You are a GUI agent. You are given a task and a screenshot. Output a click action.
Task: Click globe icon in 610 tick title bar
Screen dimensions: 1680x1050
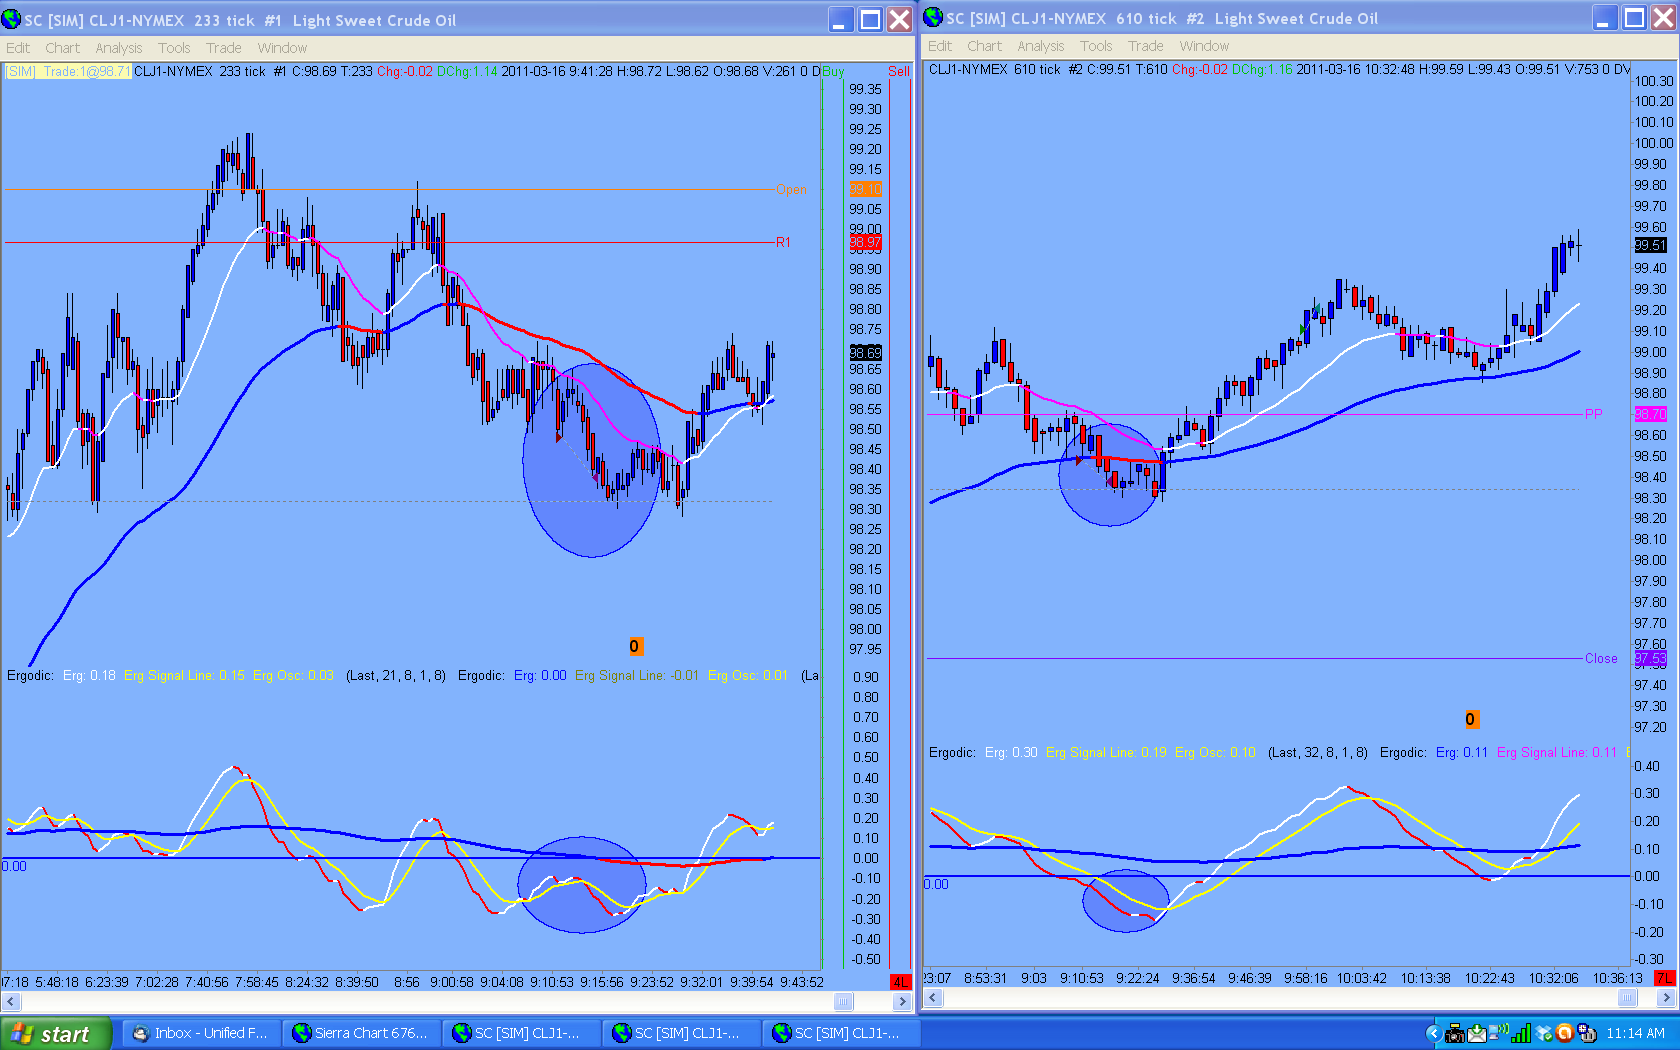933,17
